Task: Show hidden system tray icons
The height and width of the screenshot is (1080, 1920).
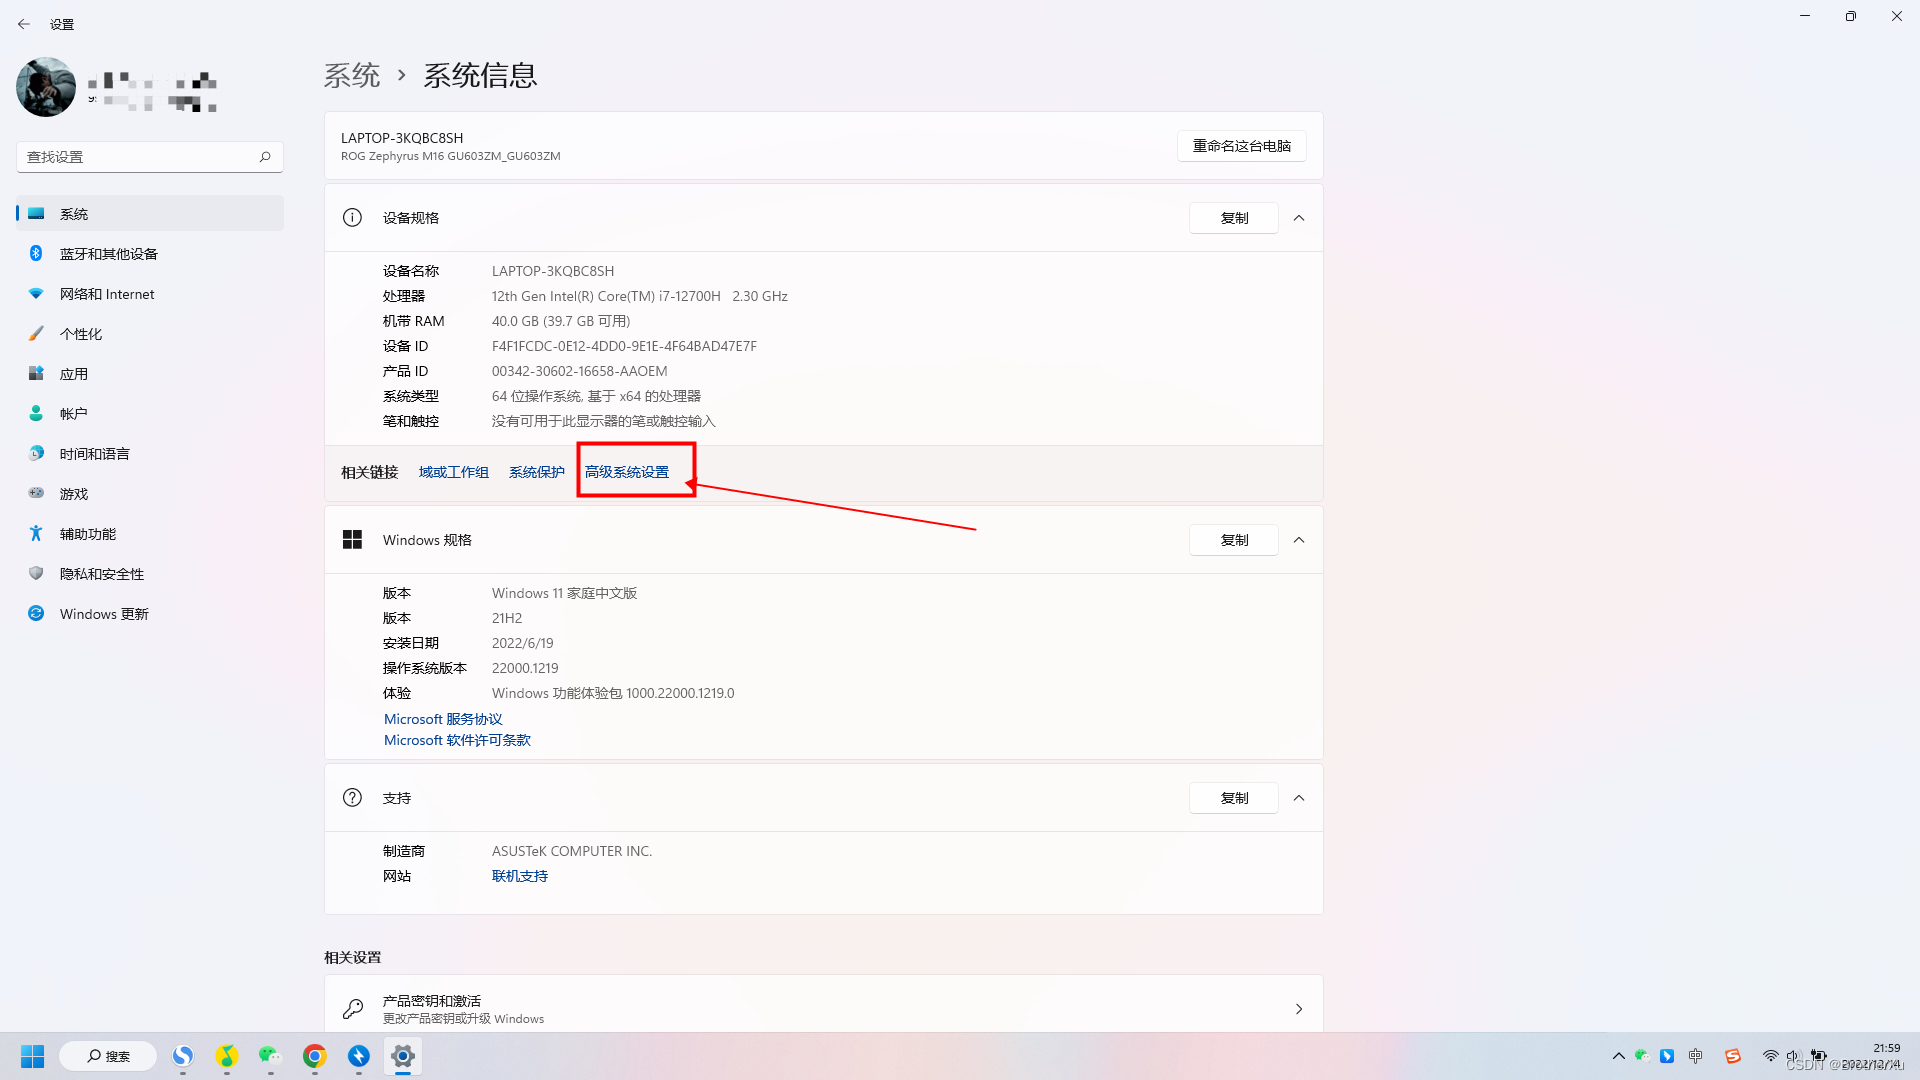Action: pyautogui.click(x=1619, y=1056)
